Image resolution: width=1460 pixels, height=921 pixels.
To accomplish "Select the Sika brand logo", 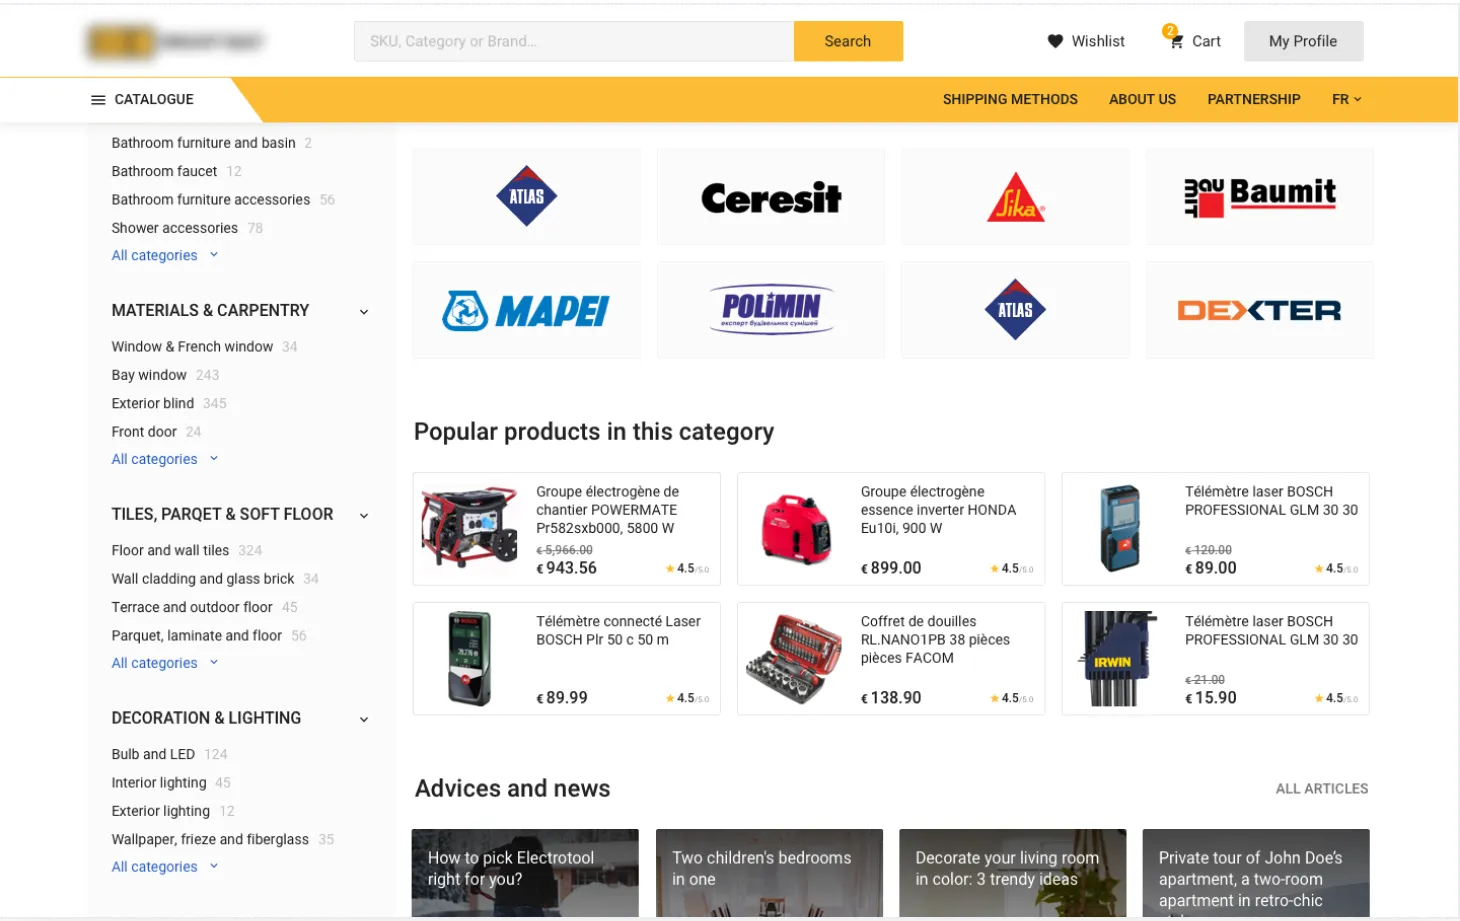I will tap(1015, 197).
